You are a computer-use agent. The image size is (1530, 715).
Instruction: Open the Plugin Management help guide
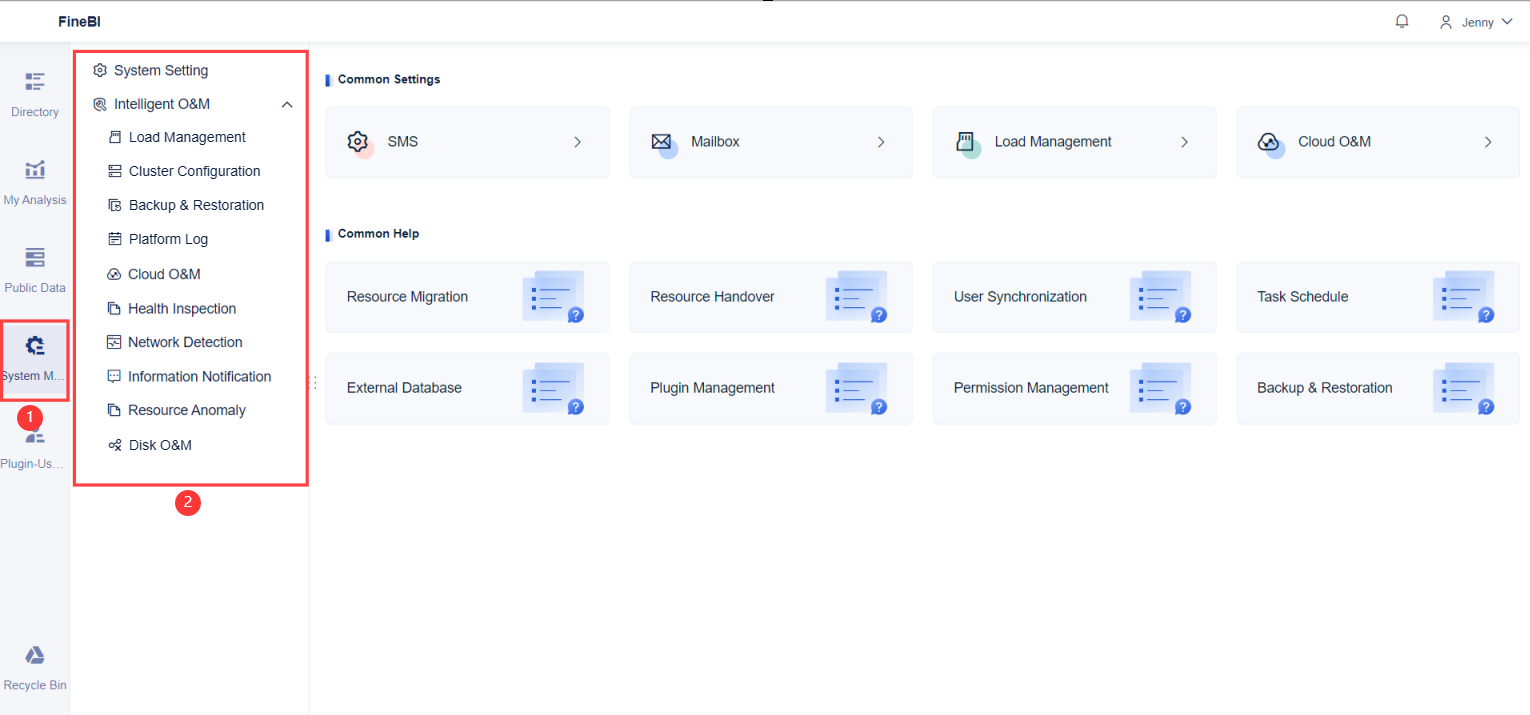tap(770, 388)
